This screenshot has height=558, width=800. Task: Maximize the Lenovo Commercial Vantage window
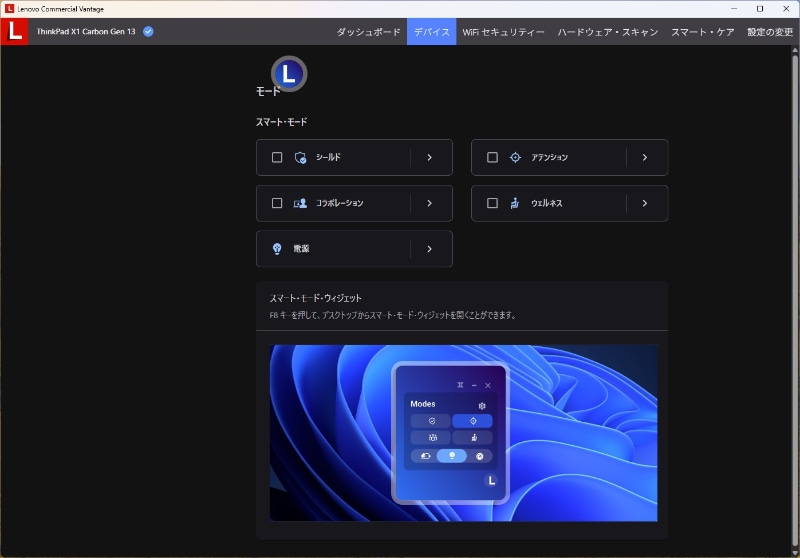pyautogui.click(x=760, y=9)
